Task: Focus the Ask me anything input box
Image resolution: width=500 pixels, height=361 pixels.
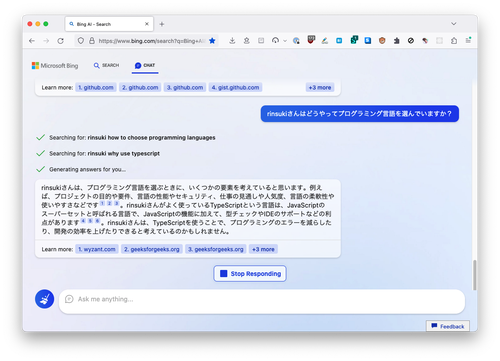Action: coord(262,301)
